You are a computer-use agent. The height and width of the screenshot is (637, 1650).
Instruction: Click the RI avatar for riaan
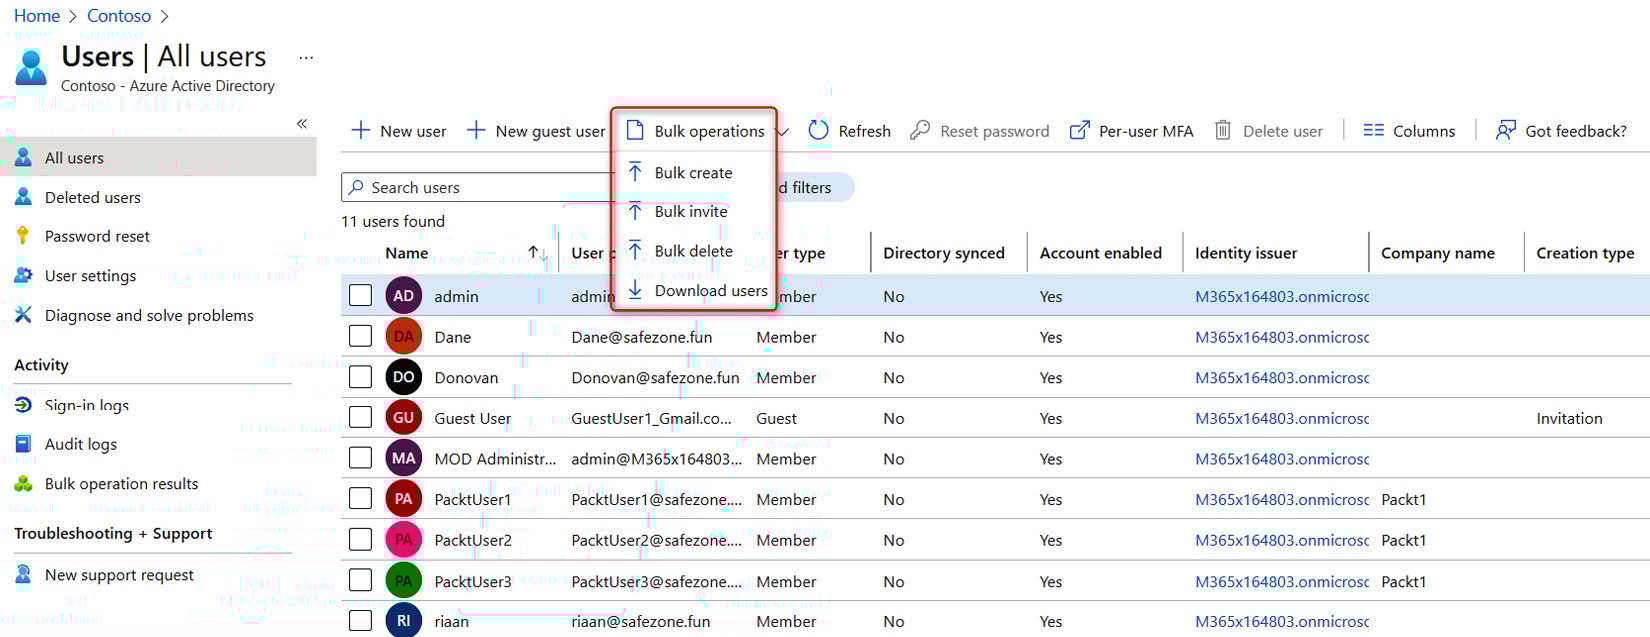coord(403,620)
